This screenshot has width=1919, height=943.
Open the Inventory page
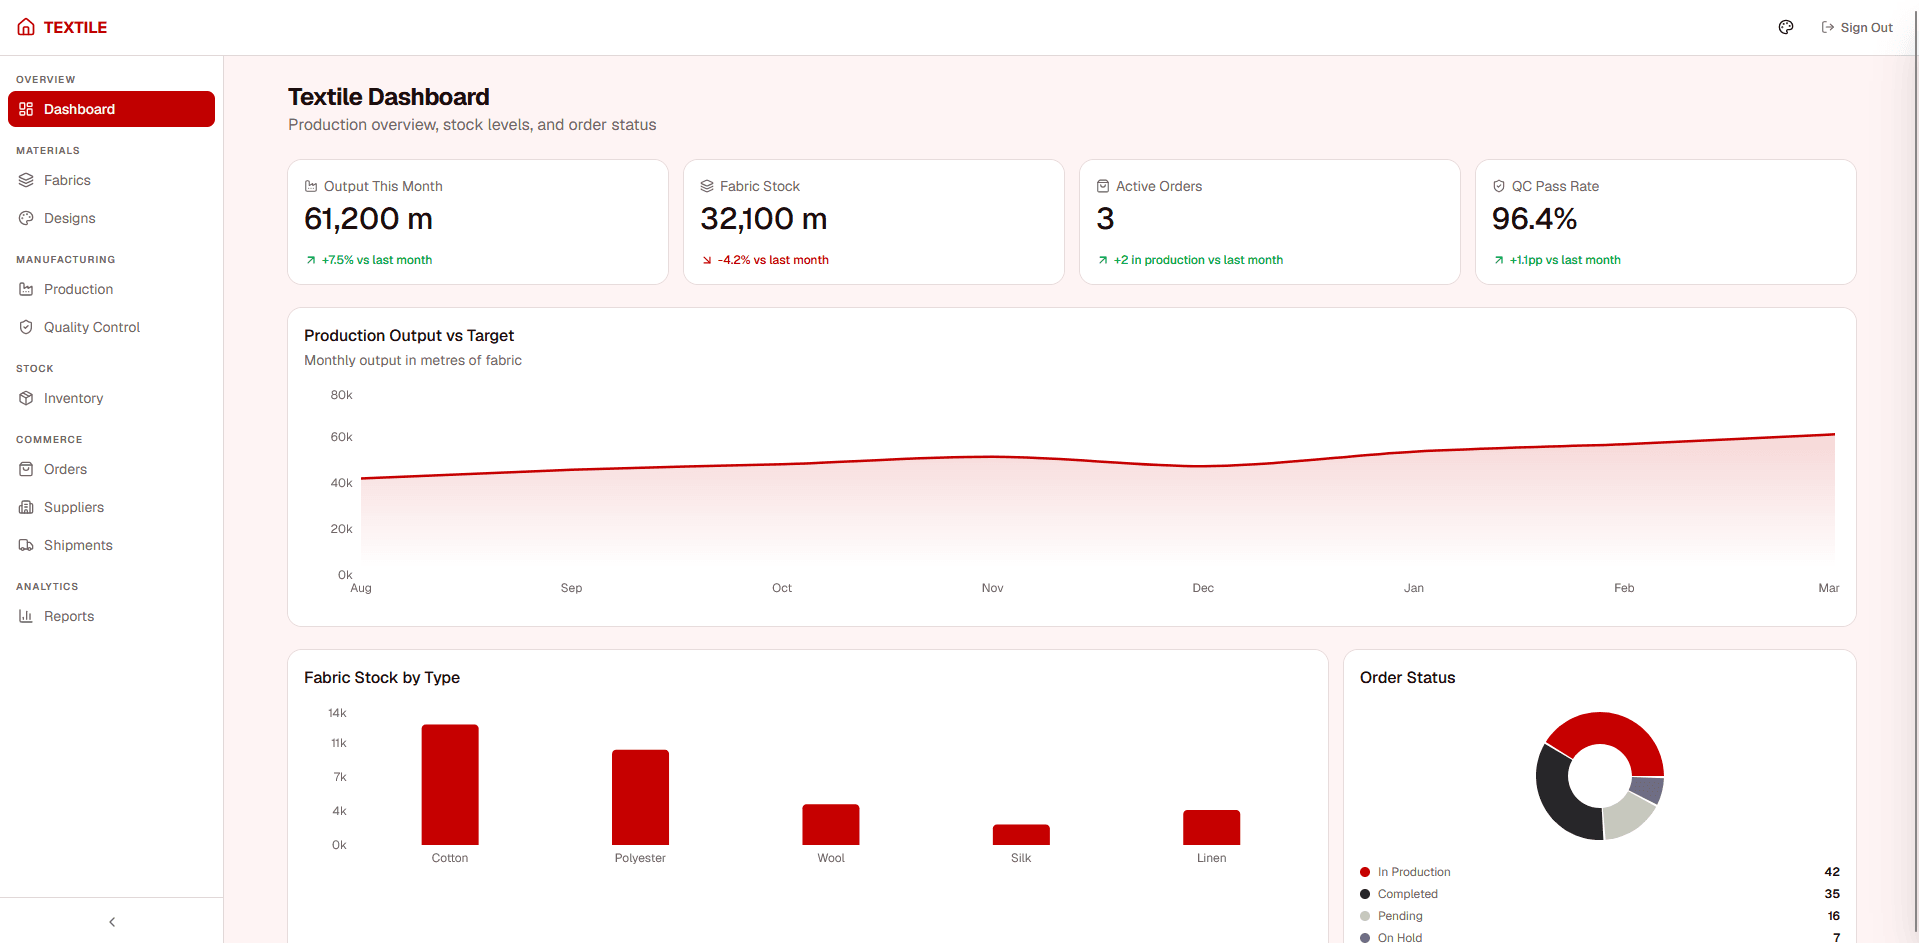click(x=111, y=398)
